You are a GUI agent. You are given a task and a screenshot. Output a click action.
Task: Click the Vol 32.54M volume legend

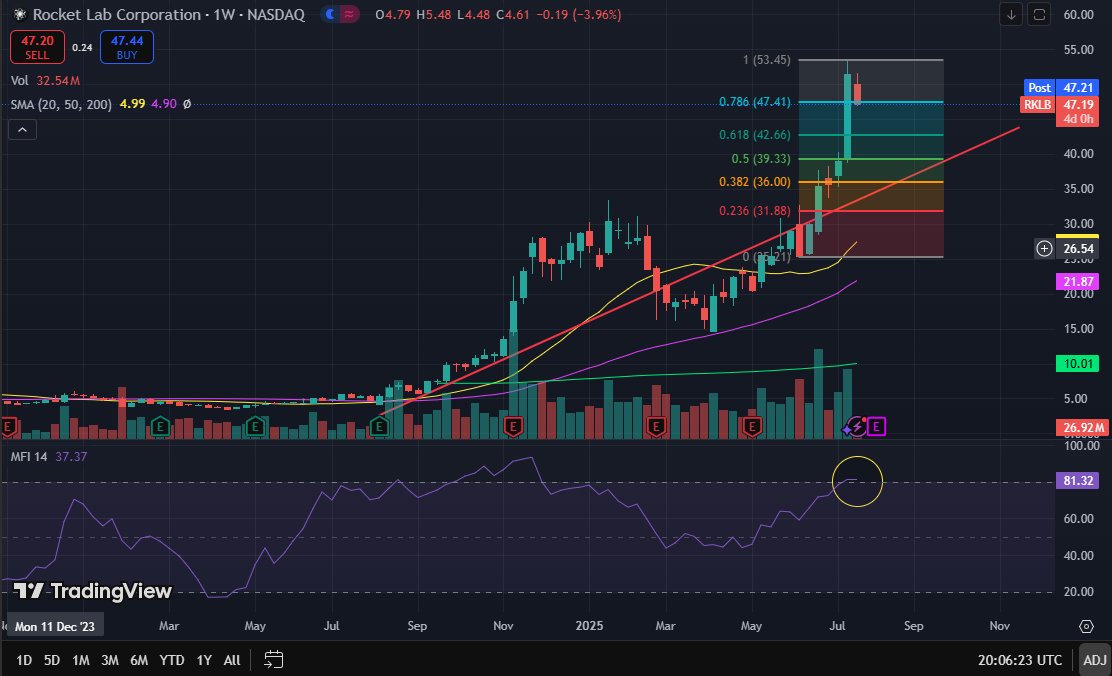(x=45, y=81)
